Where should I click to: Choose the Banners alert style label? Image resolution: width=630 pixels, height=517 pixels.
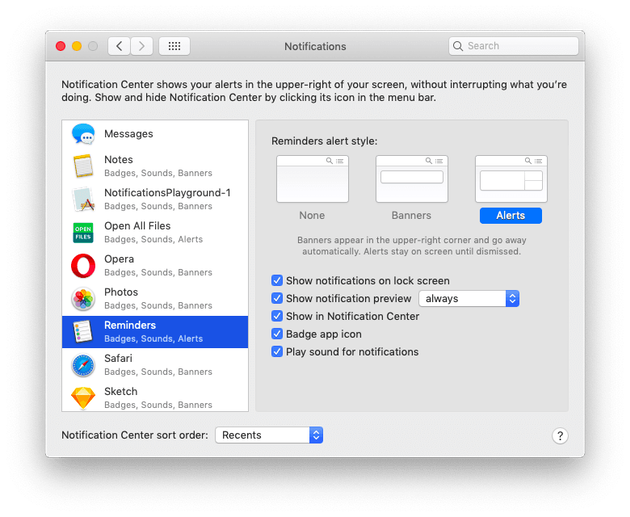point(411,215)
